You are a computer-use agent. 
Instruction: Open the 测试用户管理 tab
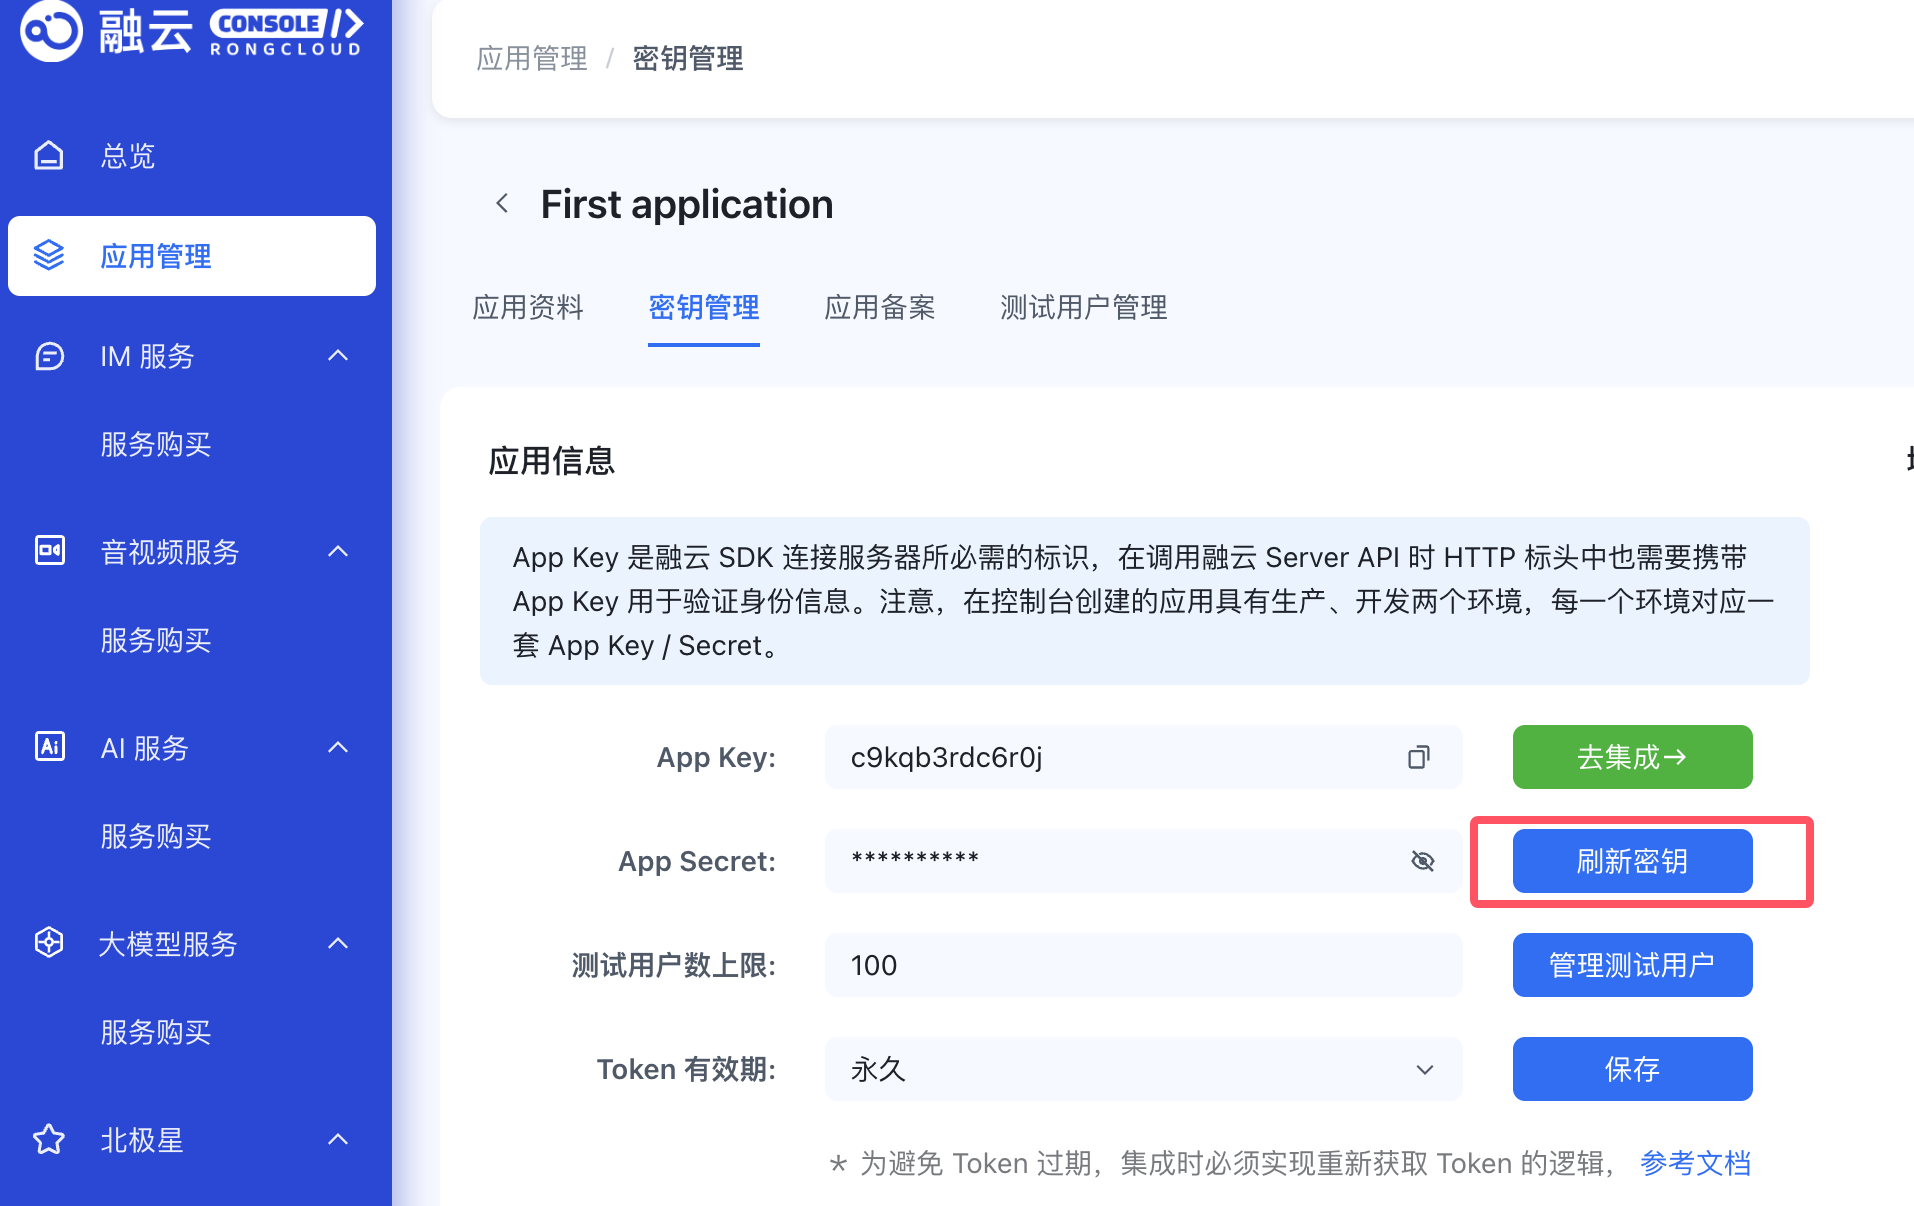tap(1084, 307)
